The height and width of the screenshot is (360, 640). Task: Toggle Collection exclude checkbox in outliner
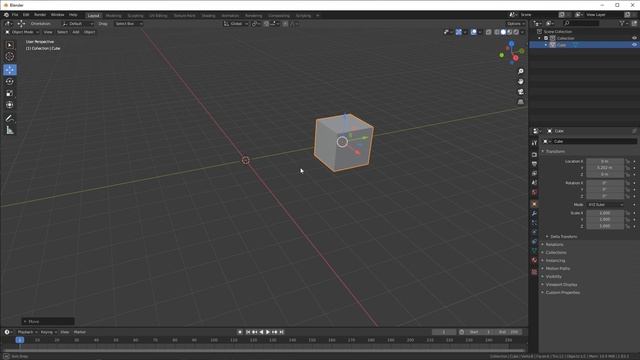coord(546,38)
